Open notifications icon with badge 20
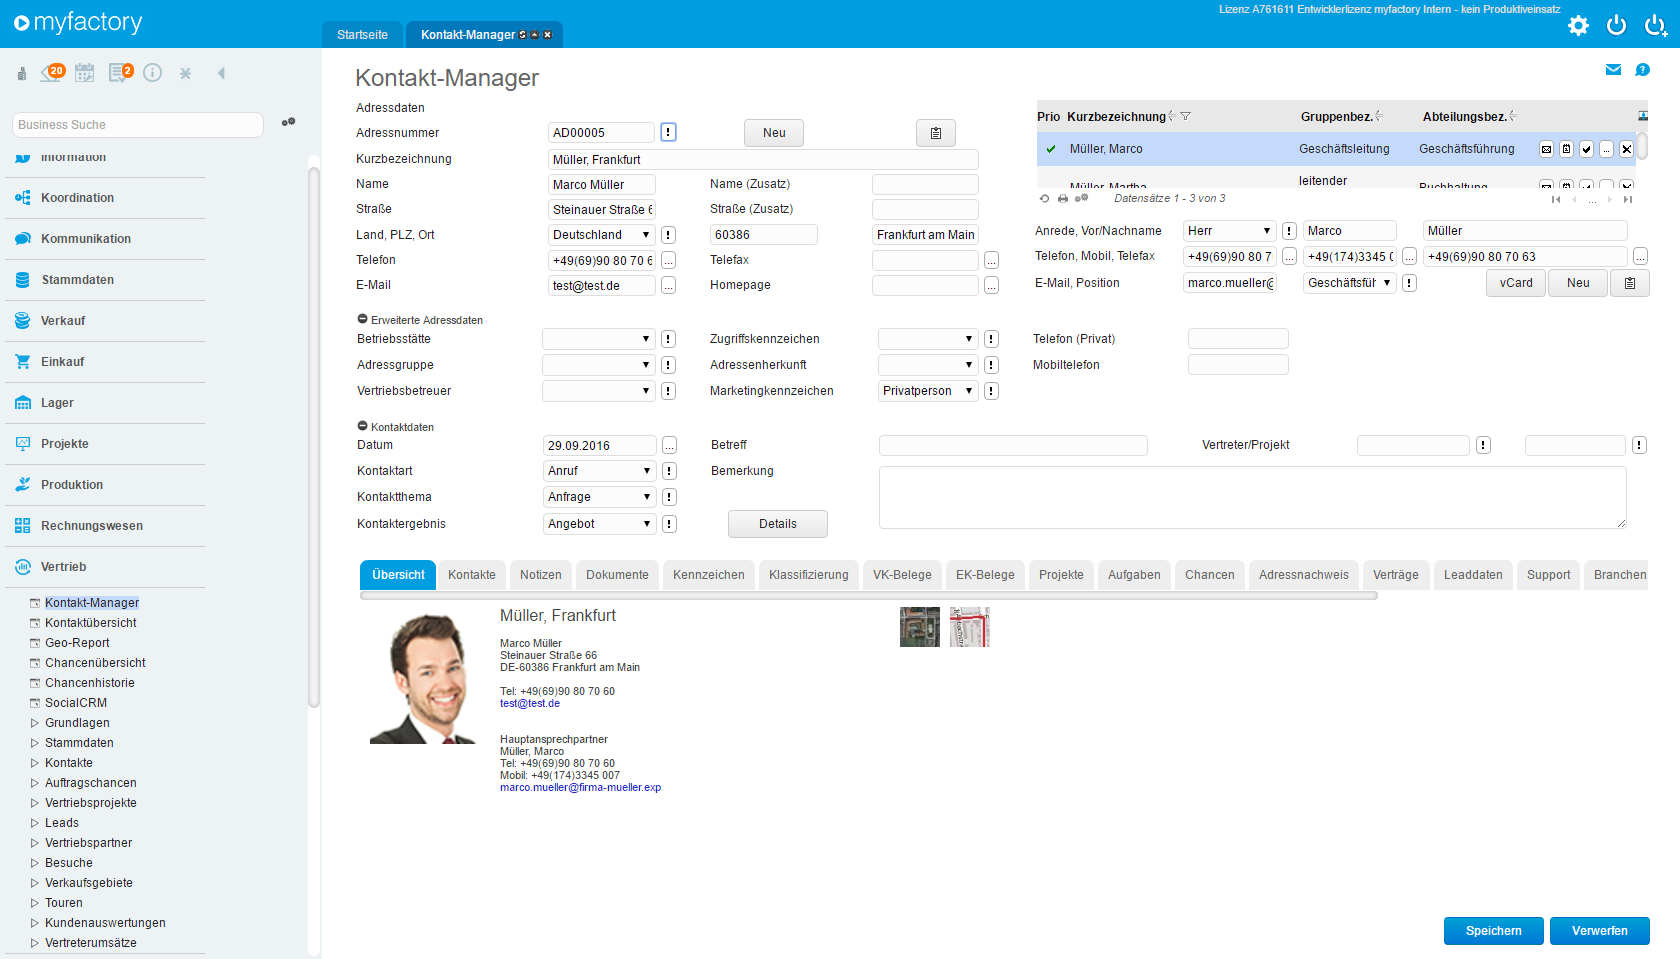The image size is (1680, 959). [x=52, y=73]
